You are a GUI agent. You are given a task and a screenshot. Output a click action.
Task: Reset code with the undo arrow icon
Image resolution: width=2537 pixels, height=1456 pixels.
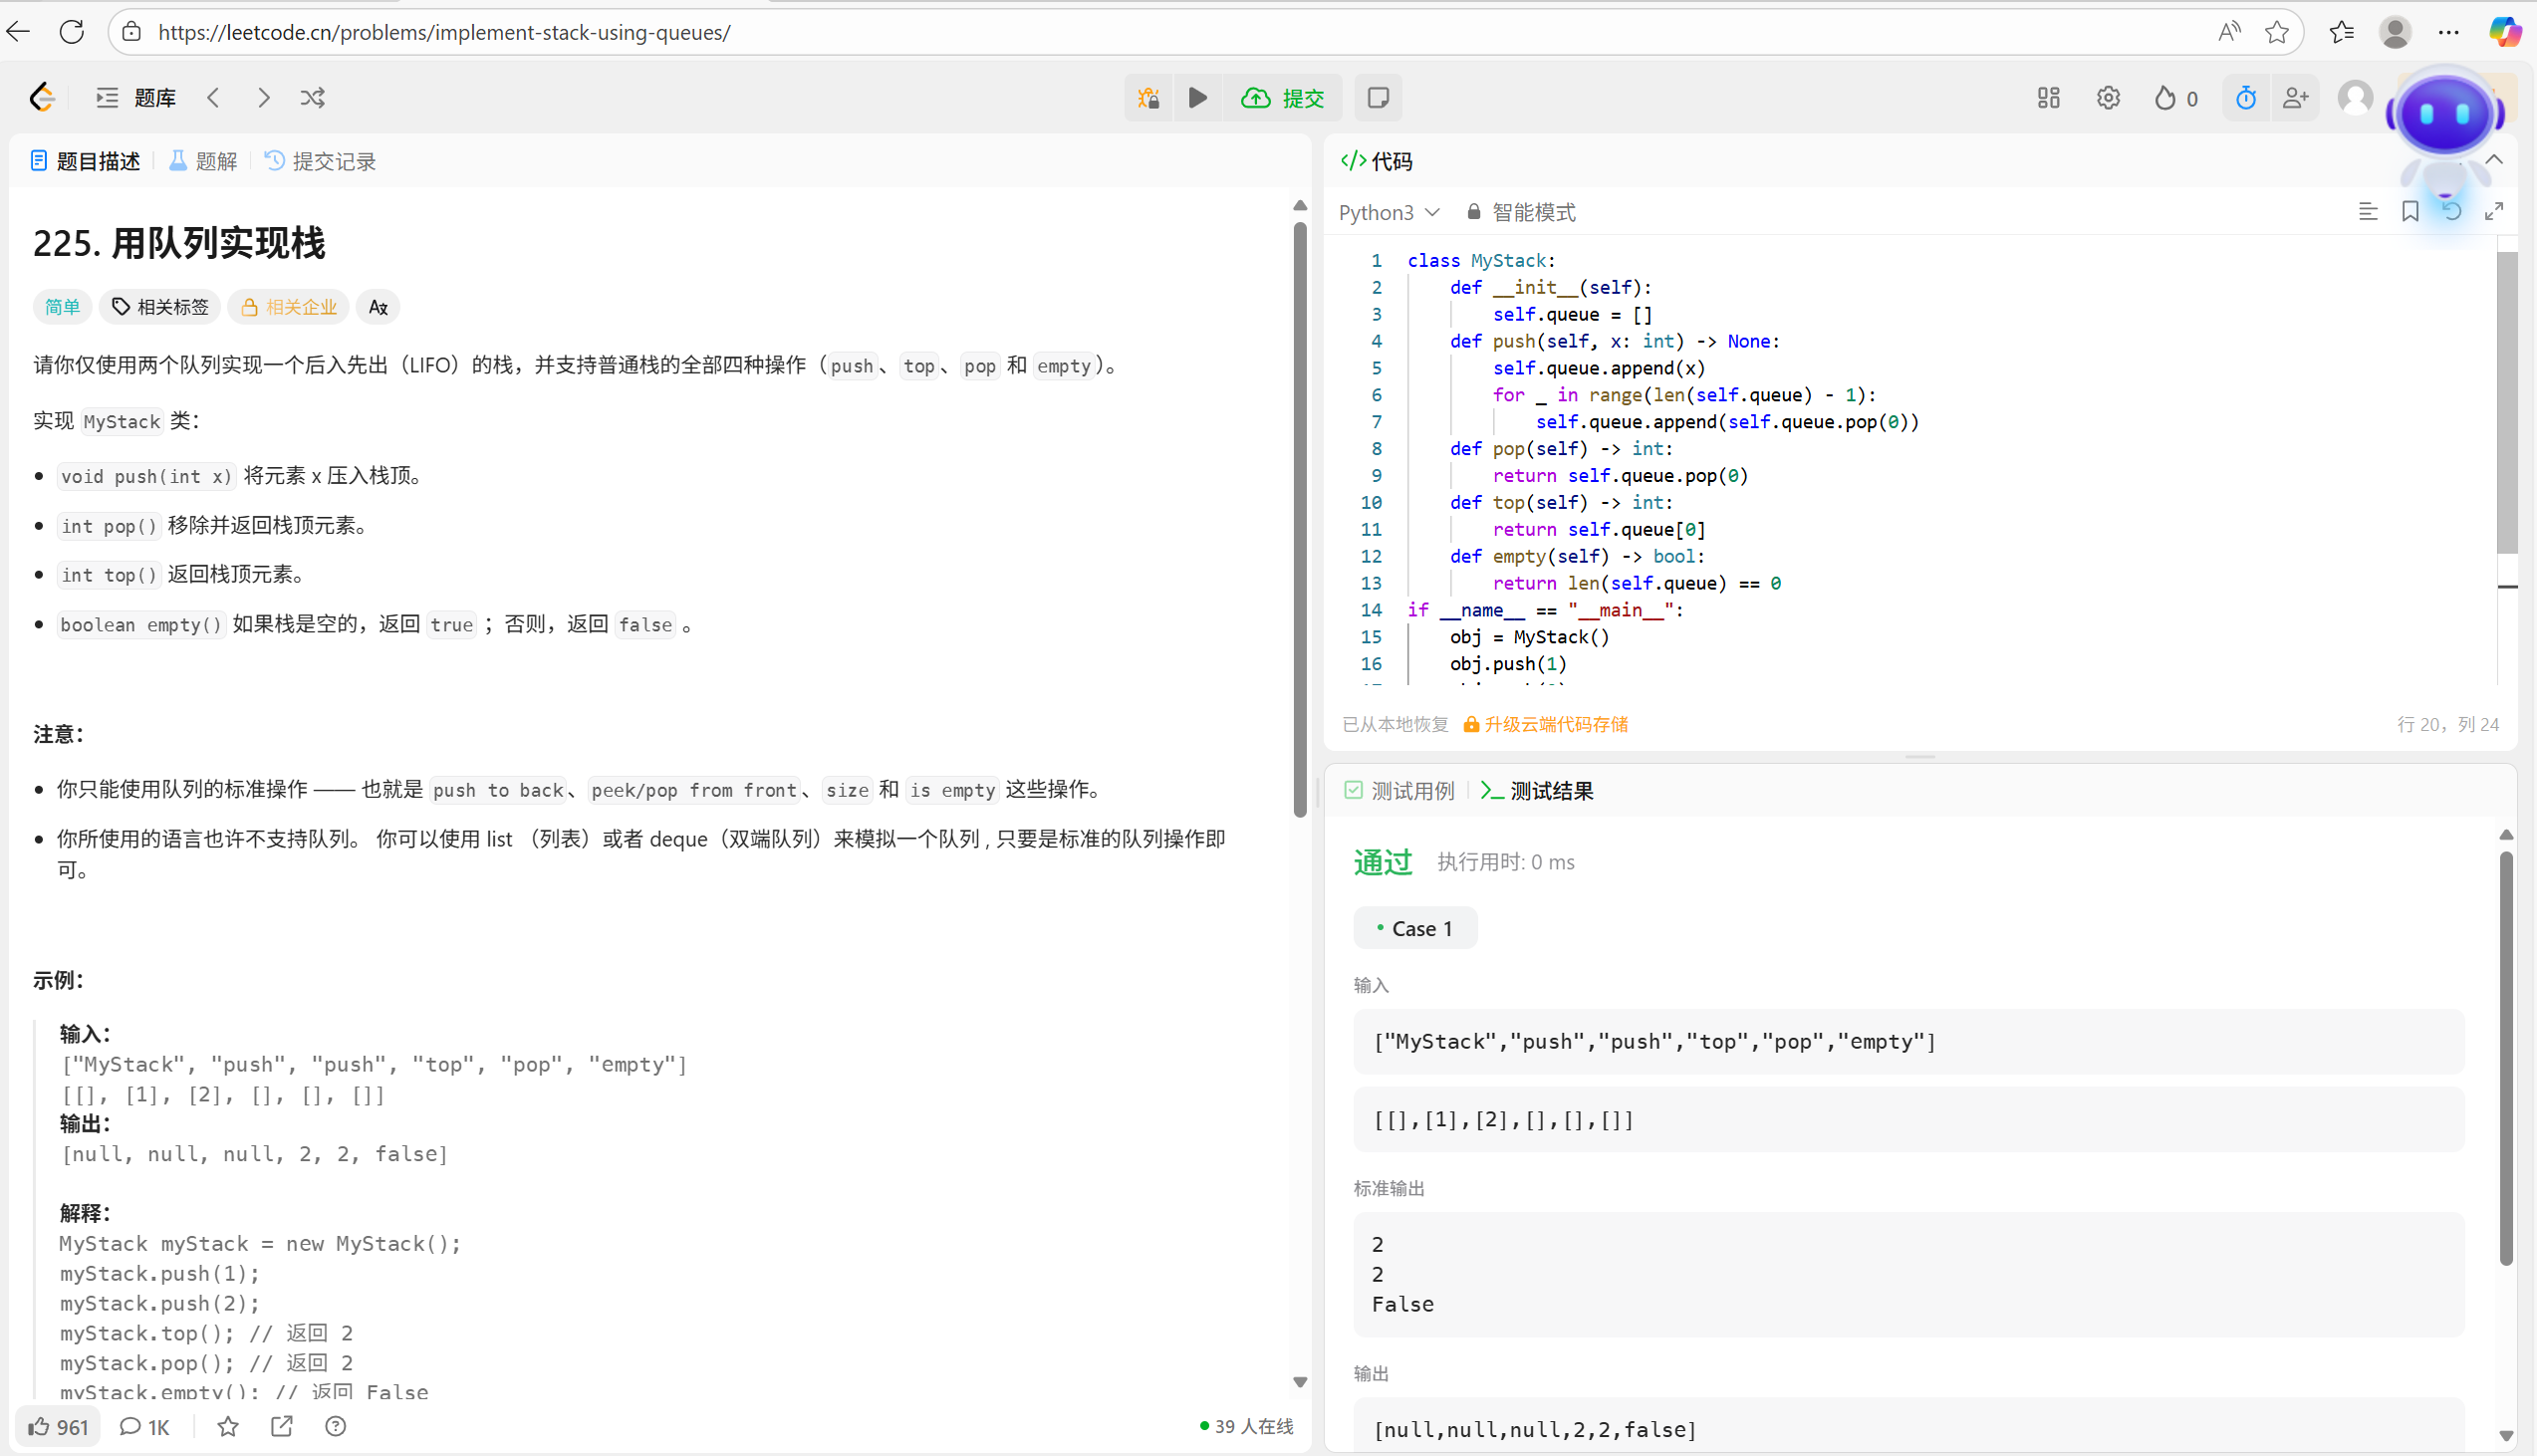click(x=2452, y=212)
